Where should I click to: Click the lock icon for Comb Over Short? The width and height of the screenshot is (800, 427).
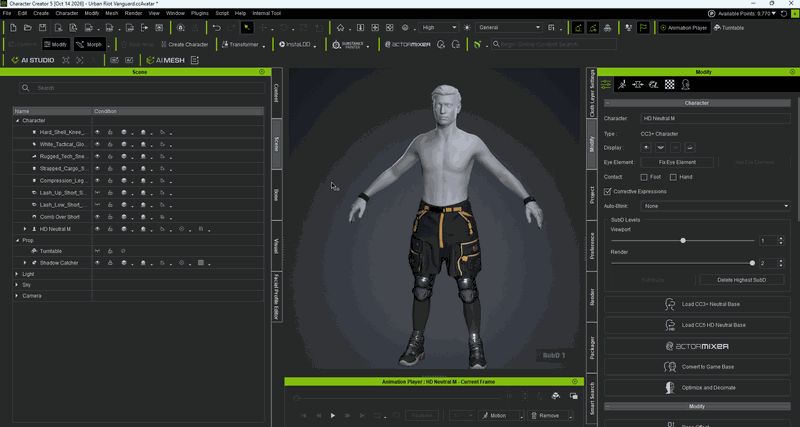tap(110, 217)
